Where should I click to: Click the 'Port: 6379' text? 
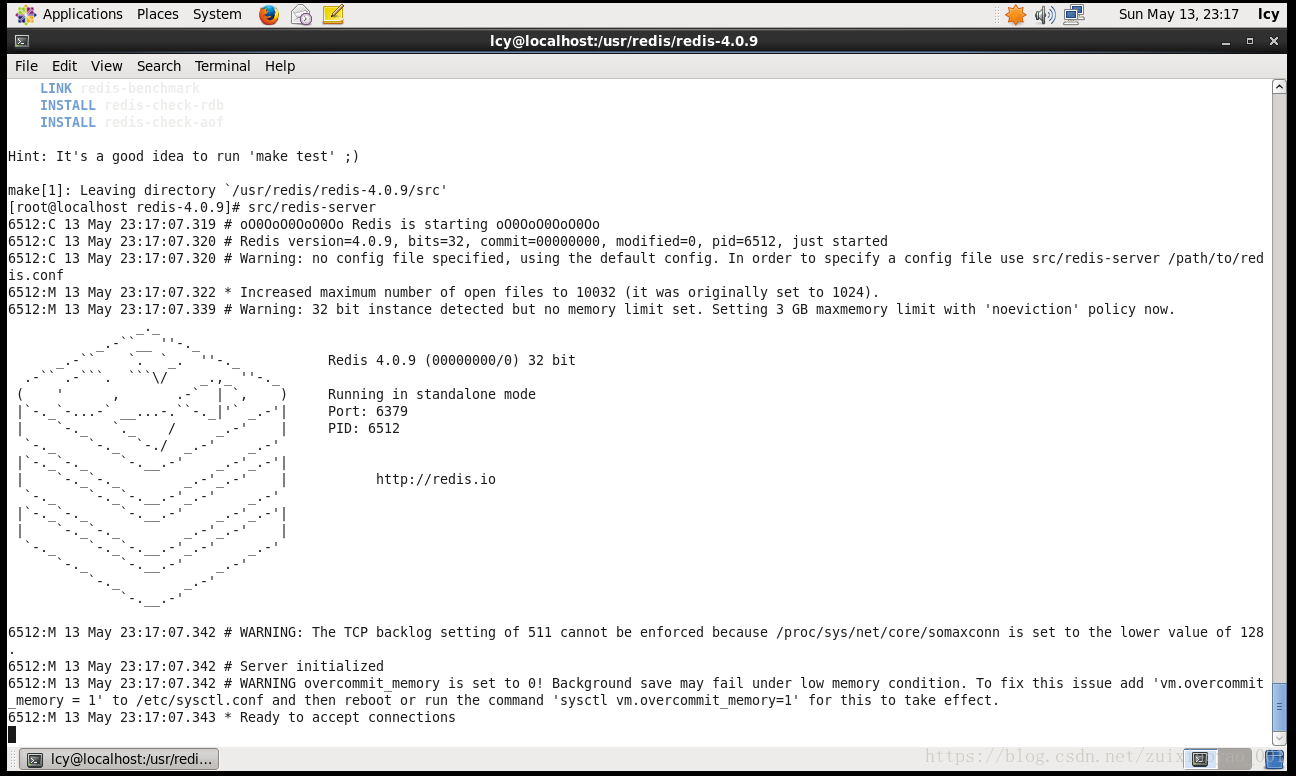(x=368, y=411)
